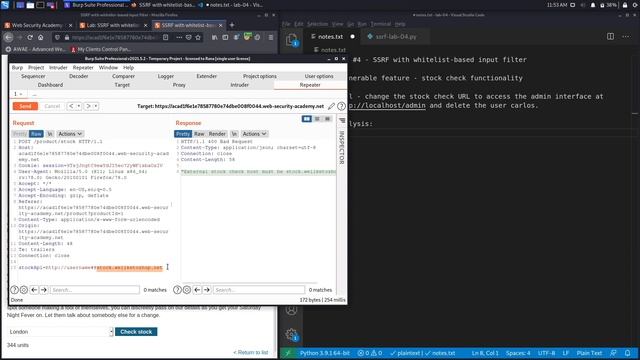Switch to top-bottom layout icon
This screenshot has height=360, width=640.
point(317,119)
